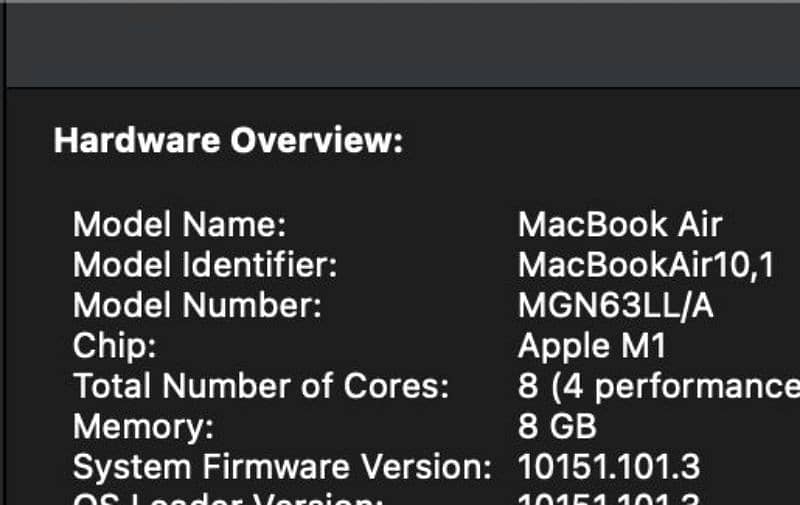
Task: Click the MacBookAir10,1 identifier value
Action: pyautogui.click(x=645, y=265)
